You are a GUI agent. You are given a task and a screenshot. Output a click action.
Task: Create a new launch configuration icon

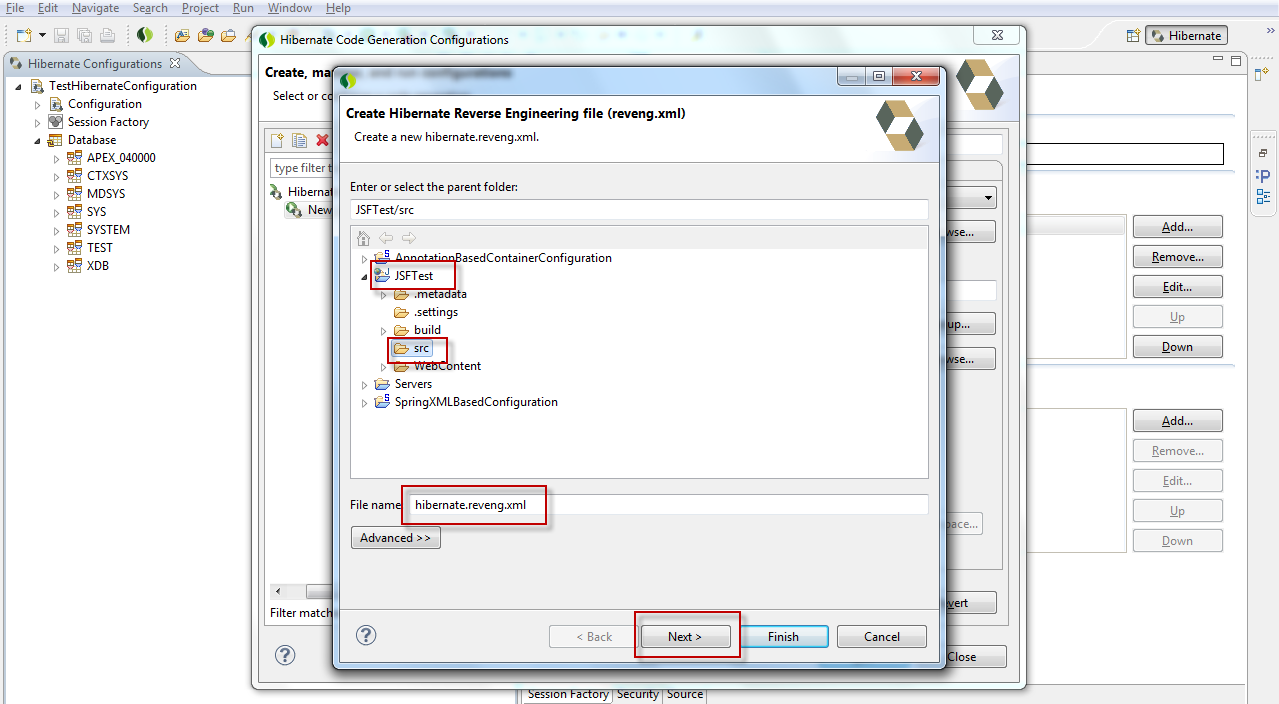point(276,140)
